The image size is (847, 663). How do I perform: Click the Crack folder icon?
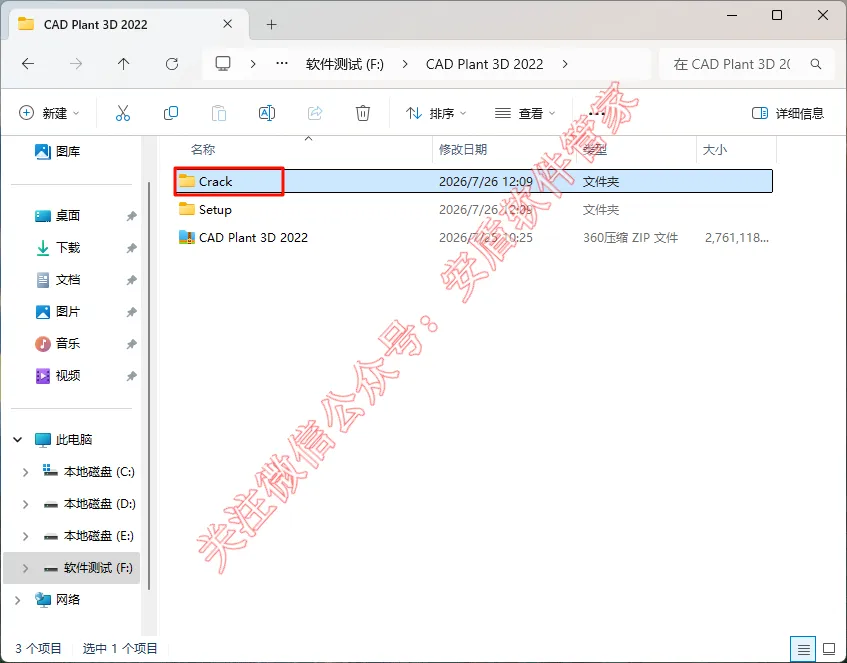coord(187,181)
